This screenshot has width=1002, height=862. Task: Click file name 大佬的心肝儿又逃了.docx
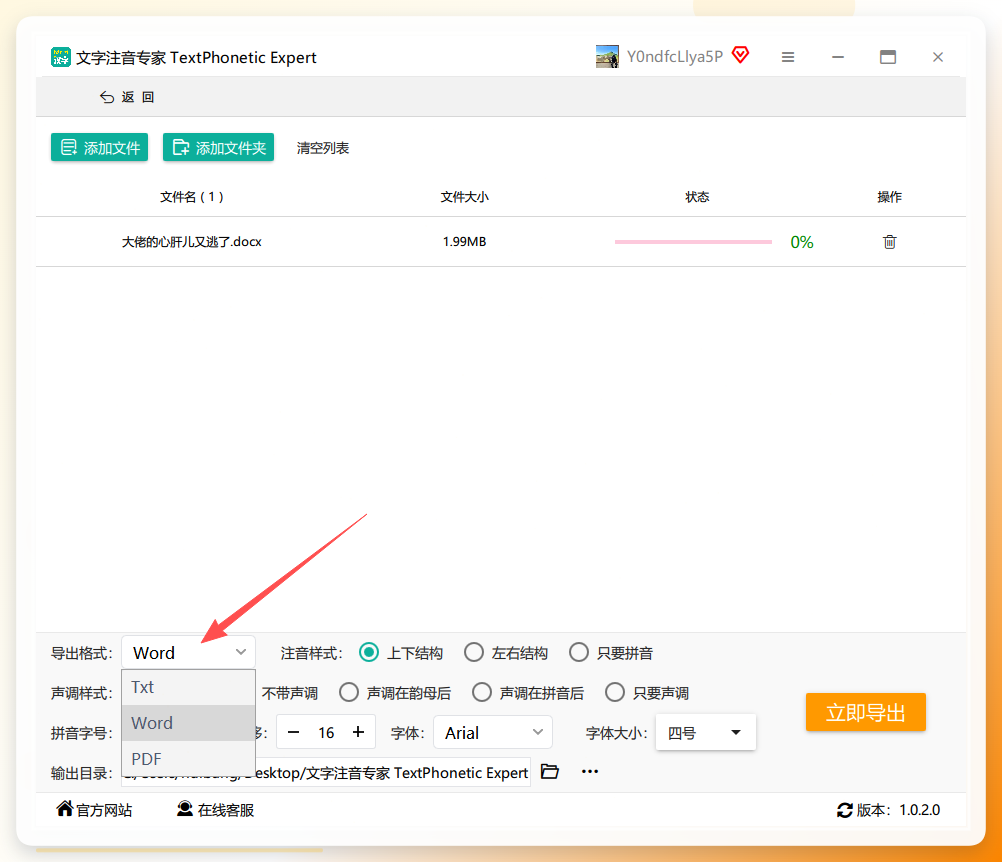[x=192, y=242]
